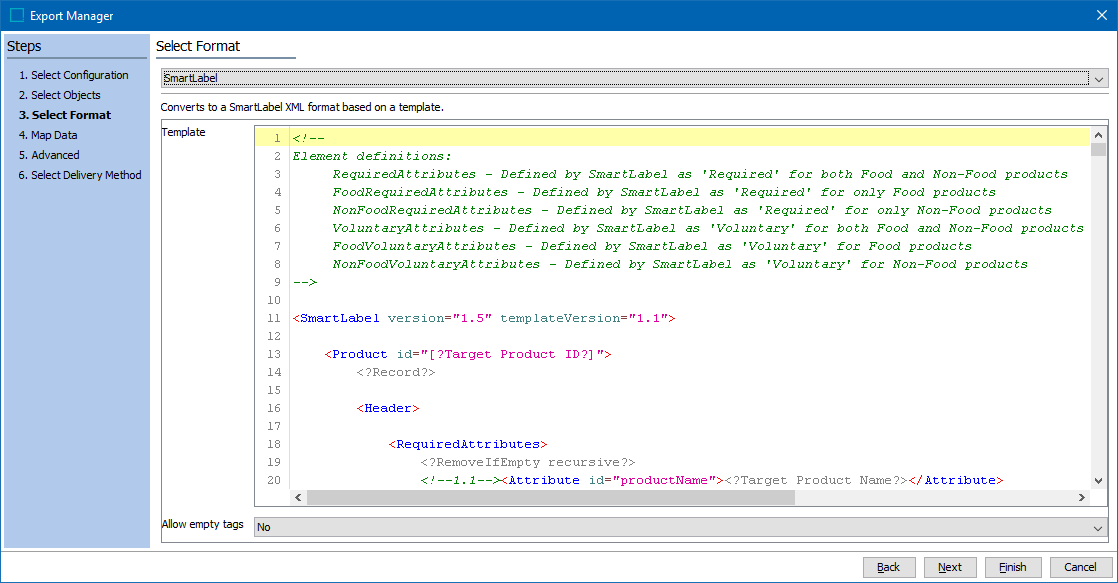1118x583 pixels.
Task: Click the Finish button
Action: coord(1012,567)
